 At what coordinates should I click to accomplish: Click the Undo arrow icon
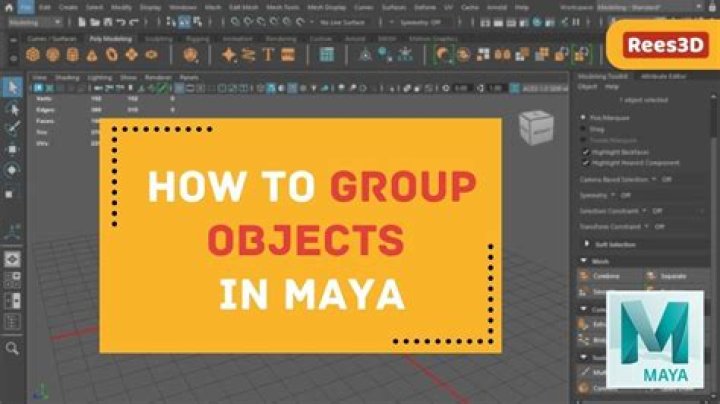point(121,22)
